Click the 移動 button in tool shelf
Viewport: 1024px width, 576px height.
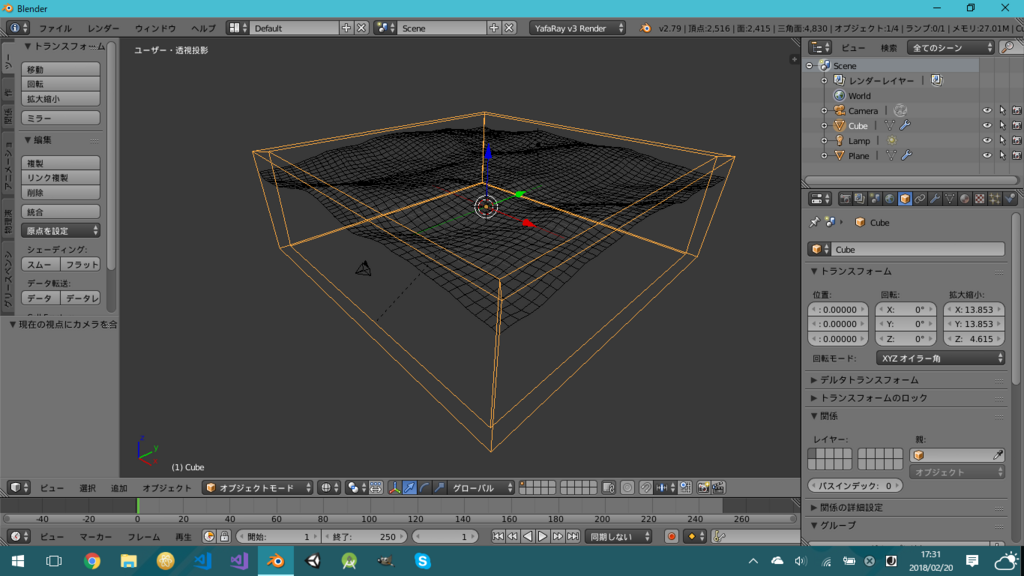pyautogui.click(x=61, y=69)
